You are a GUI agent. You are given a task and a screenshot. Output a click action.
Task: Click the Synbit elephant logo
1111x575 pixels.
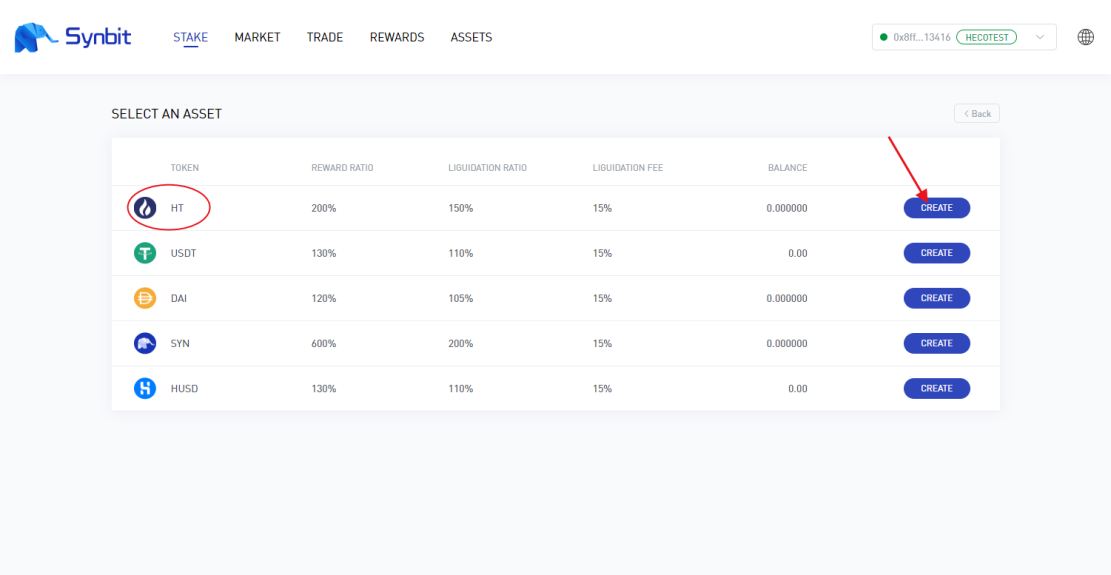35,38
